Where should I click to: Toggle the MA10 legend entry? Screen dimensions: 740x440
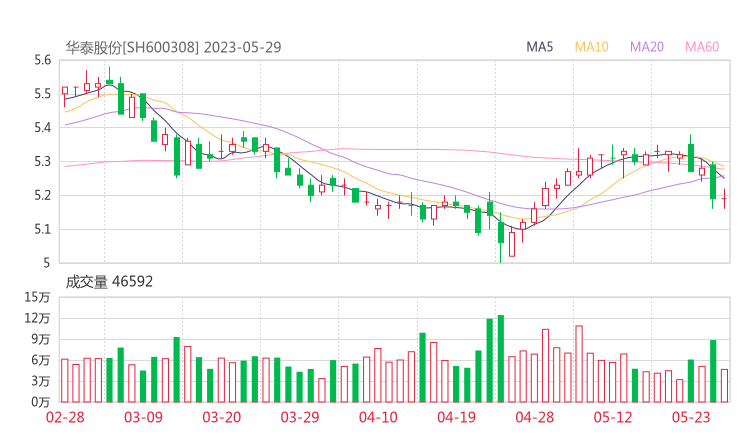pos(591,47)
